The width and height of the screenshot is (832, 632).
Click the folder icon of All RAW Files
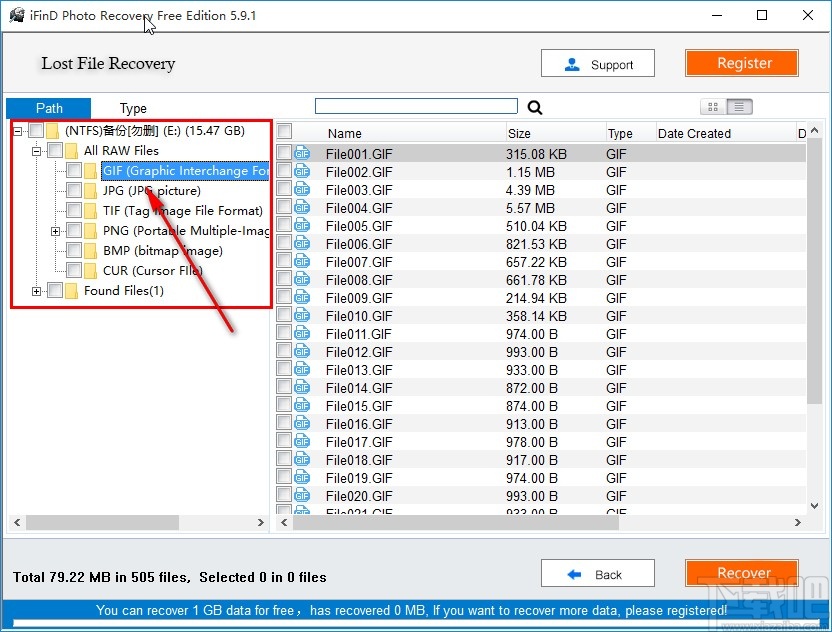click(71, 151)
